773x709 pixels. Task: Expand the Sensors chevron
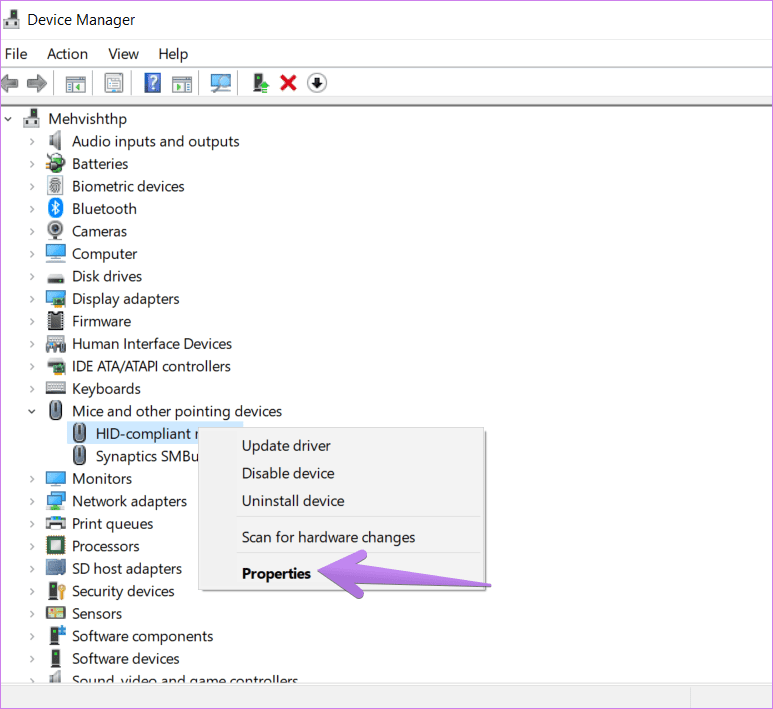(x=32, y=613)
